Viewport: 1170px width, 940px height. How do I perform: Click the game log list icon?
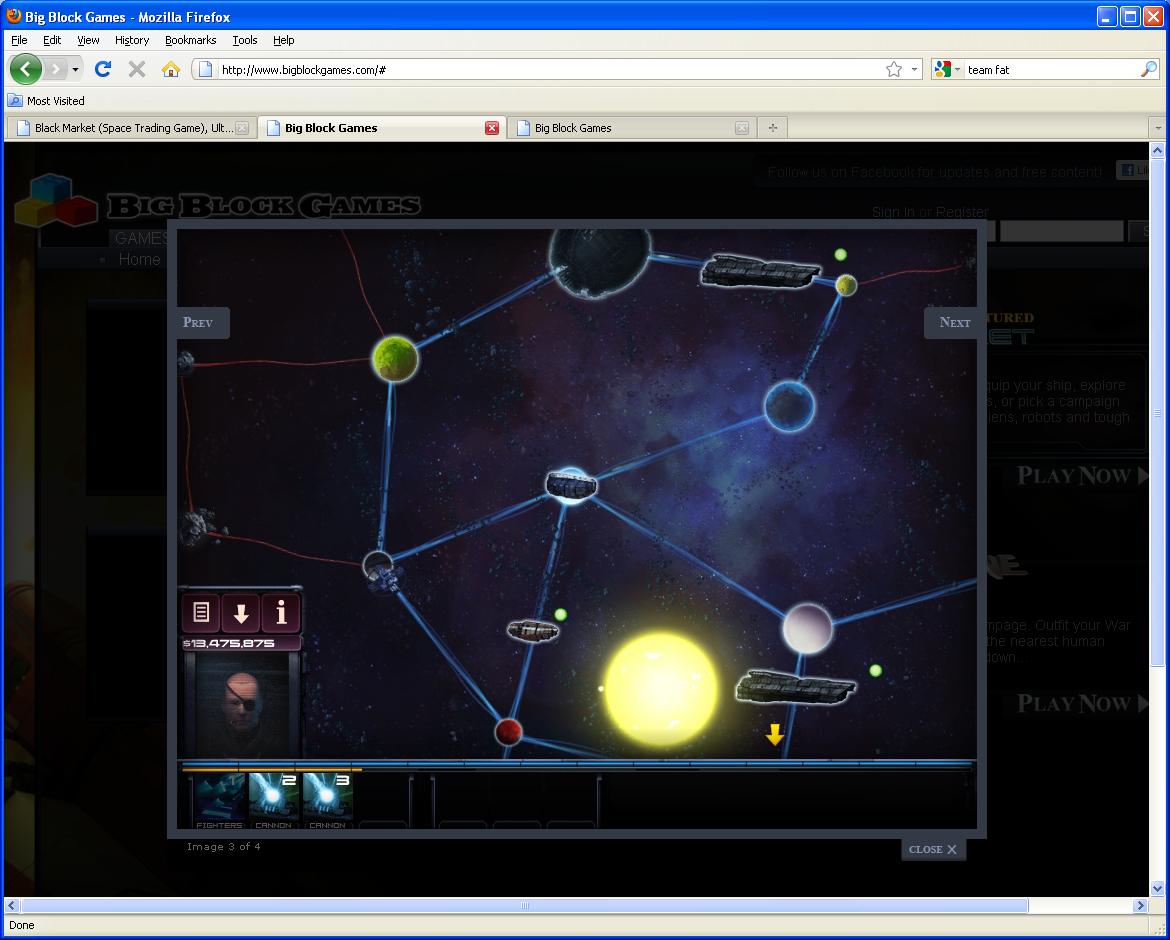201,612
